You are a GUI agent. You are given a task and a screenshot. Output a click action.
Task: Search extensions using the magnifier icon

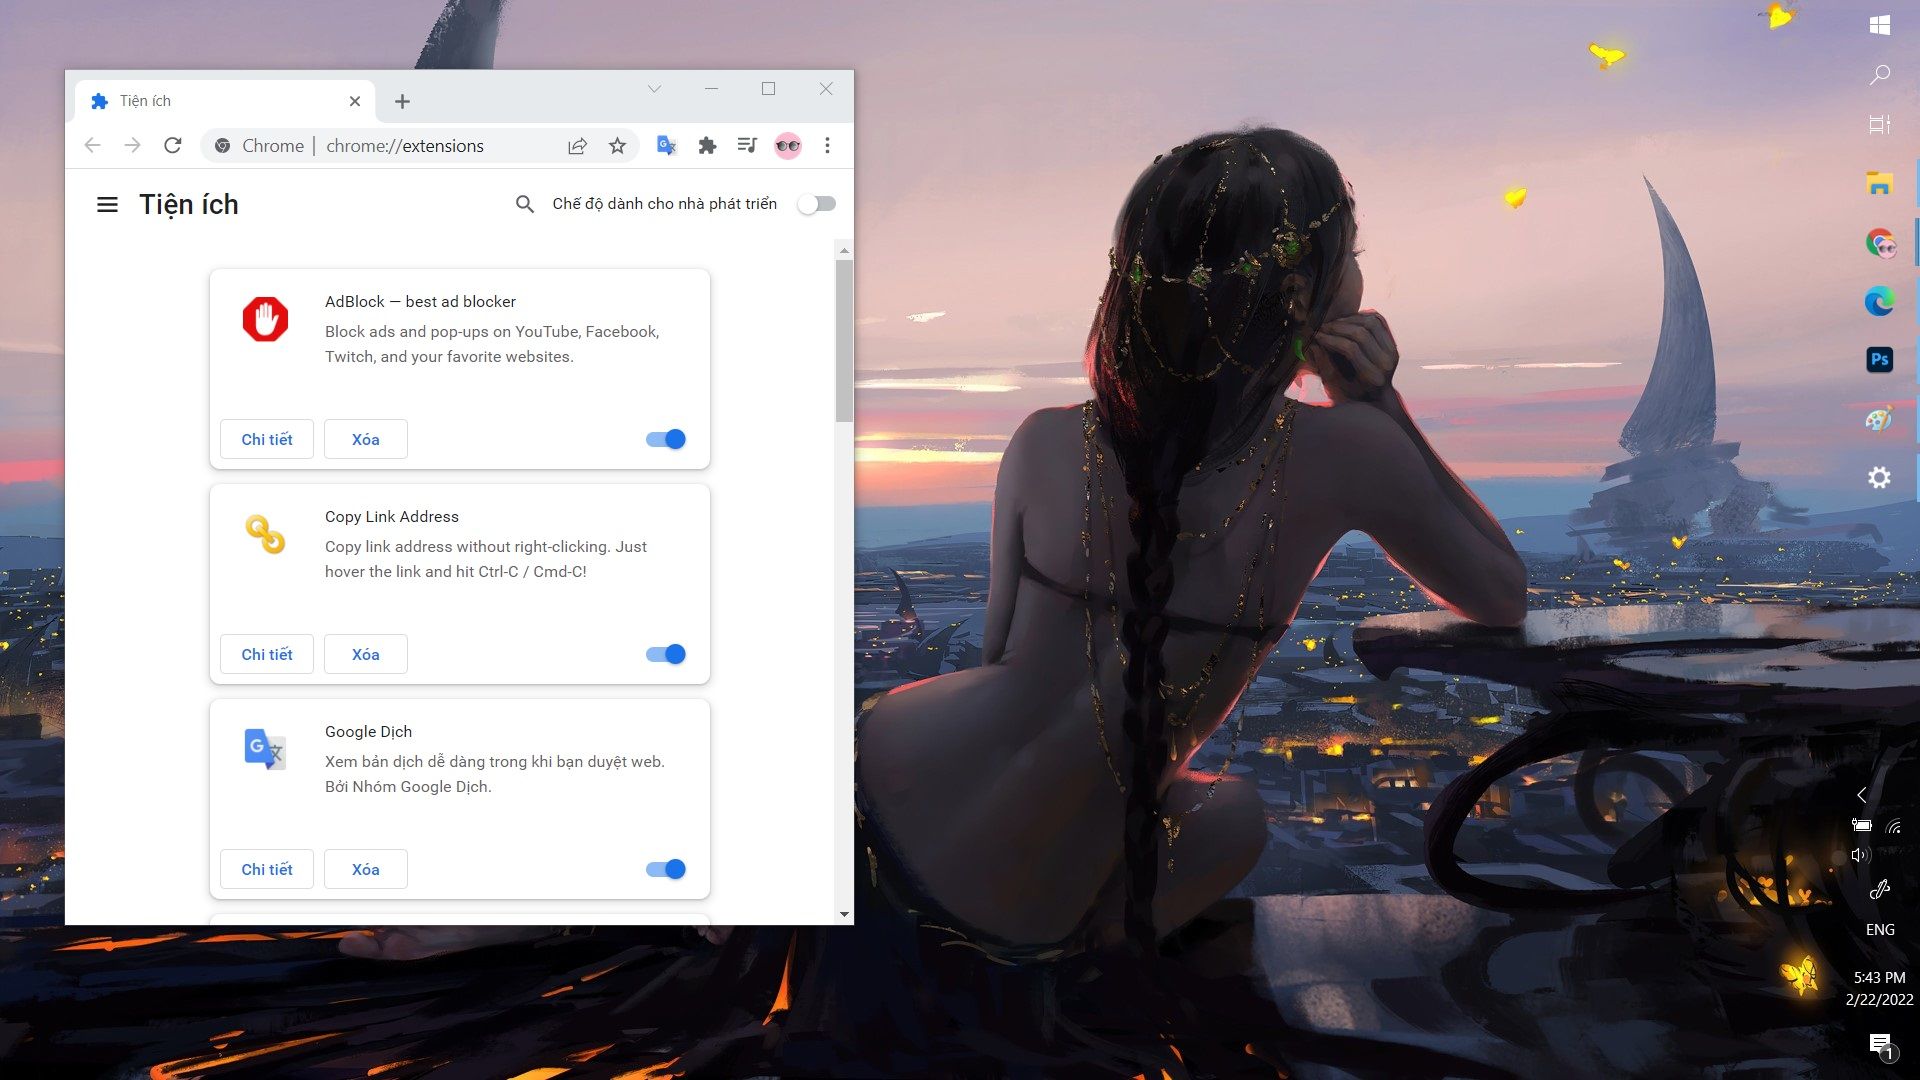pyautogui.click(x=524, y=204)
